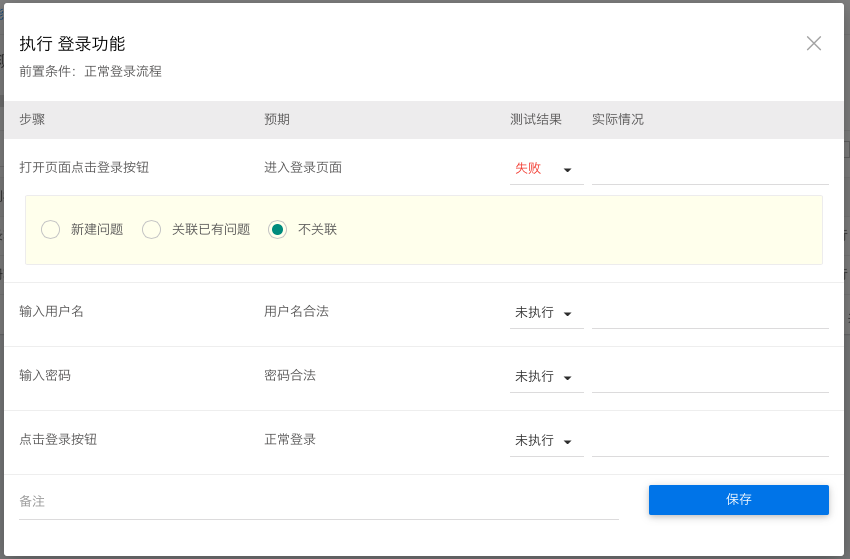The width and height of the screenshot is (850, 559).
Task: Expand the result dropdown for 点击登录按钮 step
Action: [x=546, y=441]
